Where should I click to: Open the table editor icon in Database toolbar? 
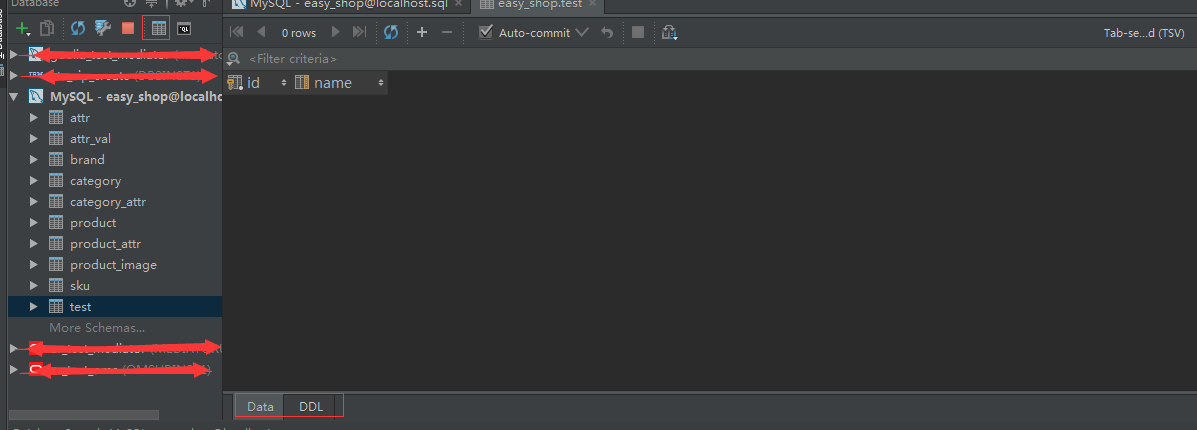(x=159, y=29)
